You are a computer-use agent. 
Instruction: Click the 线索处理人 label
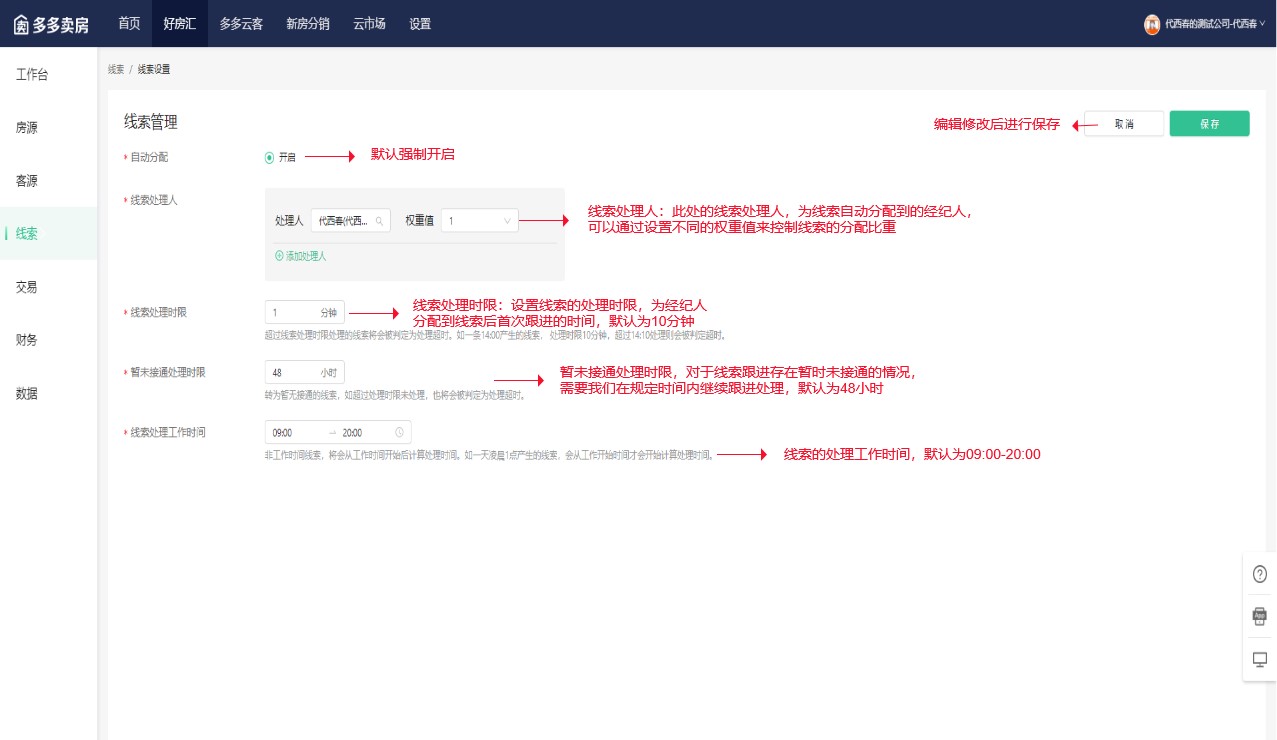pyautogui.click(x=154, y=200)
